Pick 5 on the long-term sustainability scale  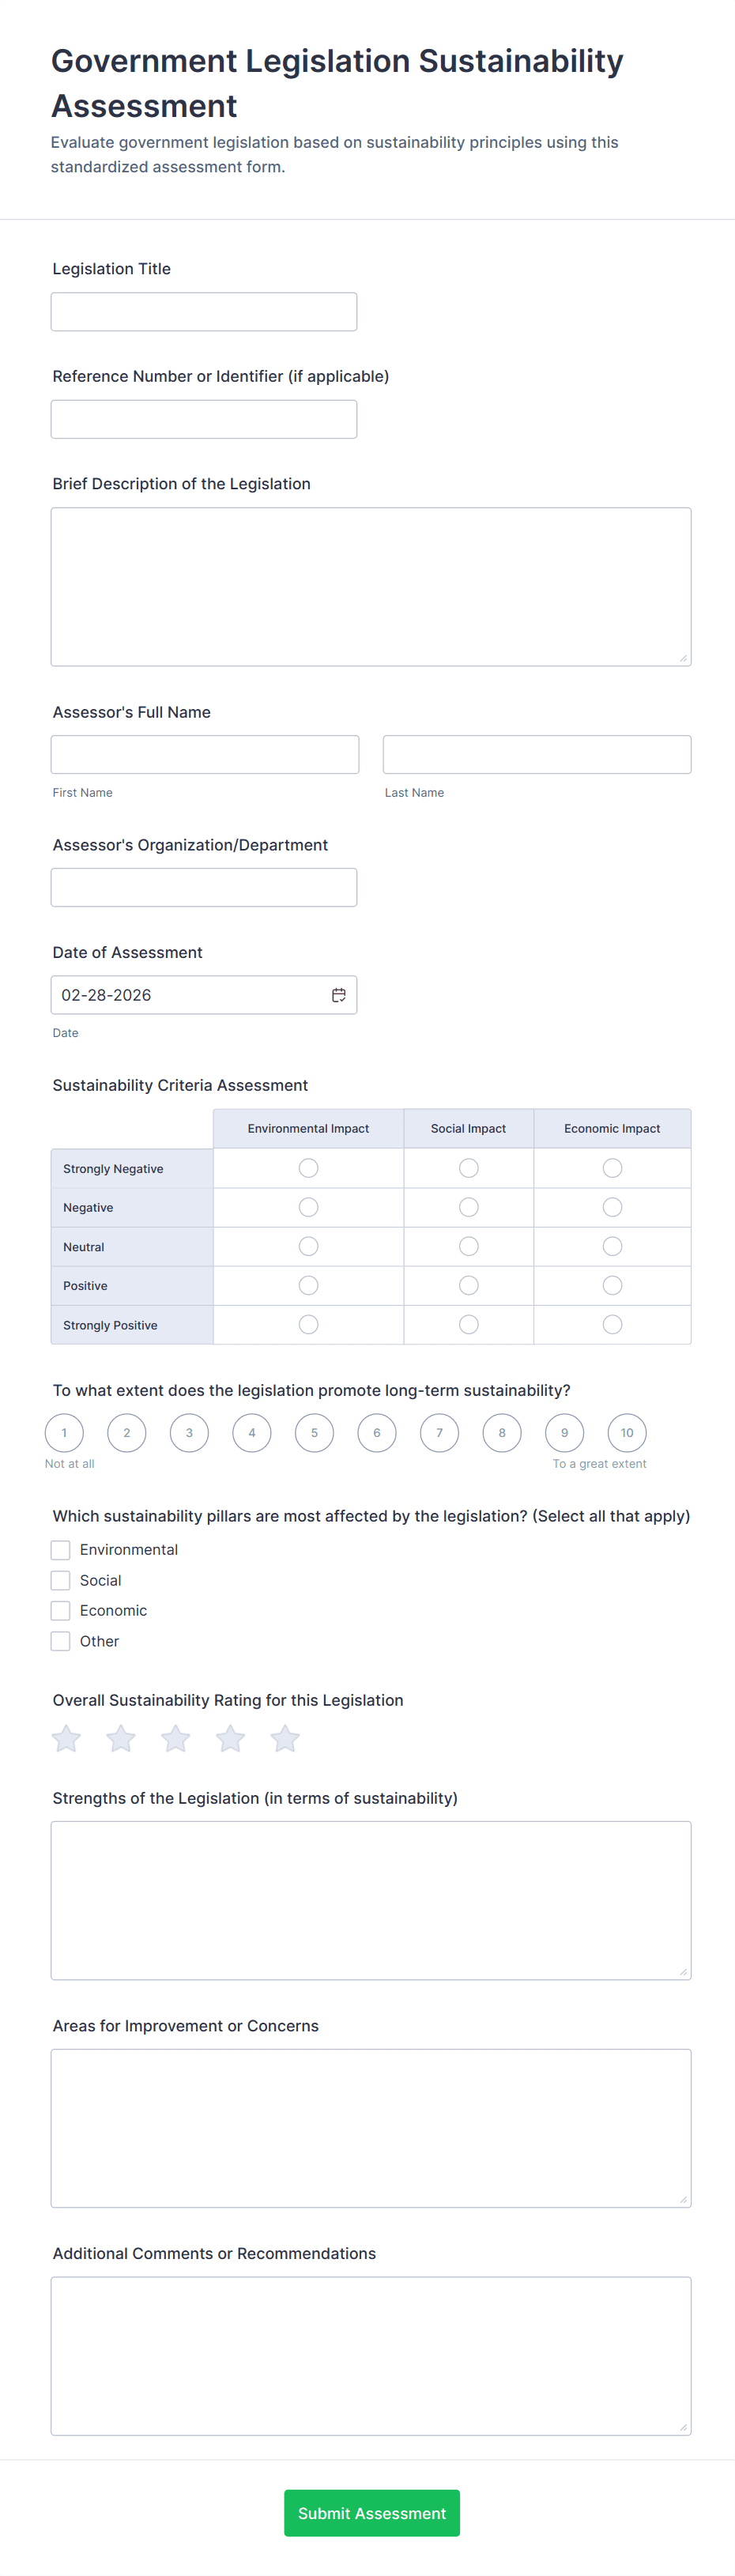coord(314,1433)
